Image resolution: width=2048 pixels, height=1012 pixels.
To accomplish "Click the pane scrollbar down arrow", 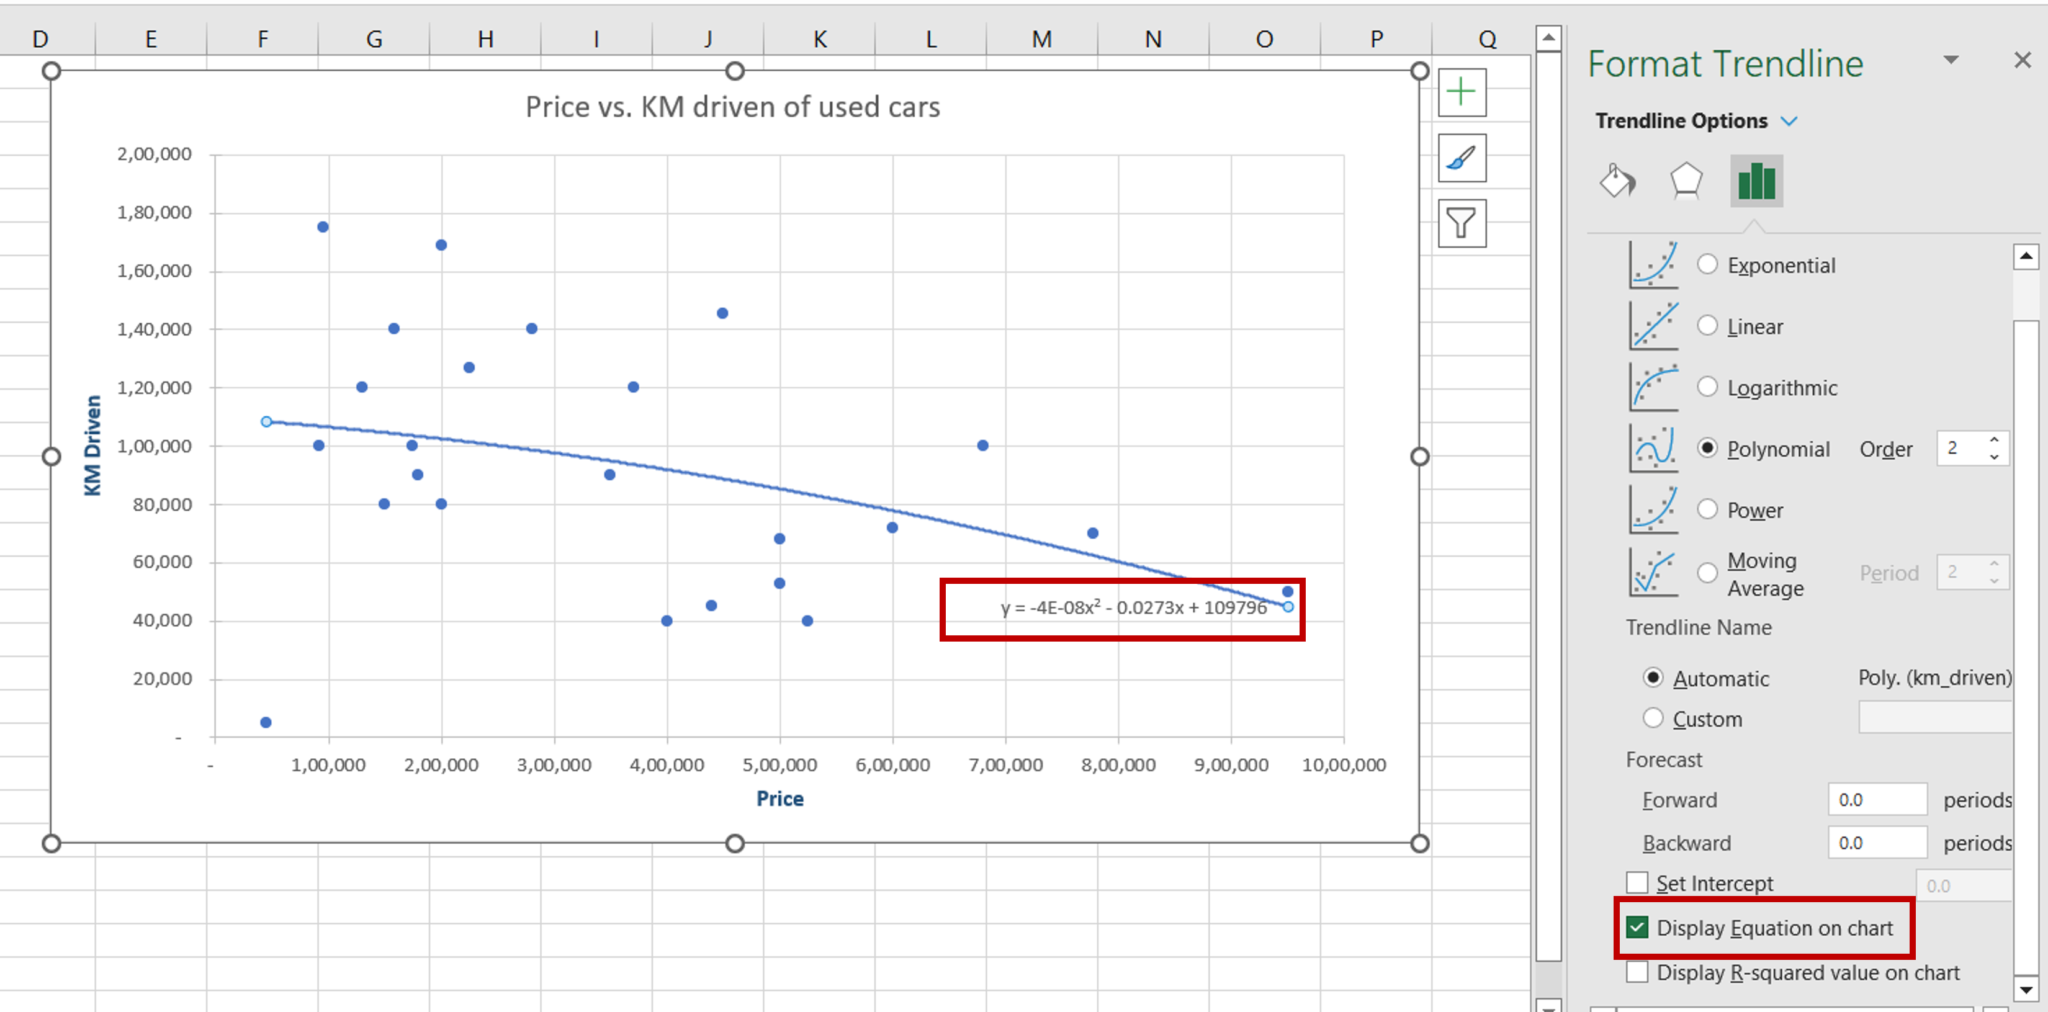I will click(x=2027, y=988).
